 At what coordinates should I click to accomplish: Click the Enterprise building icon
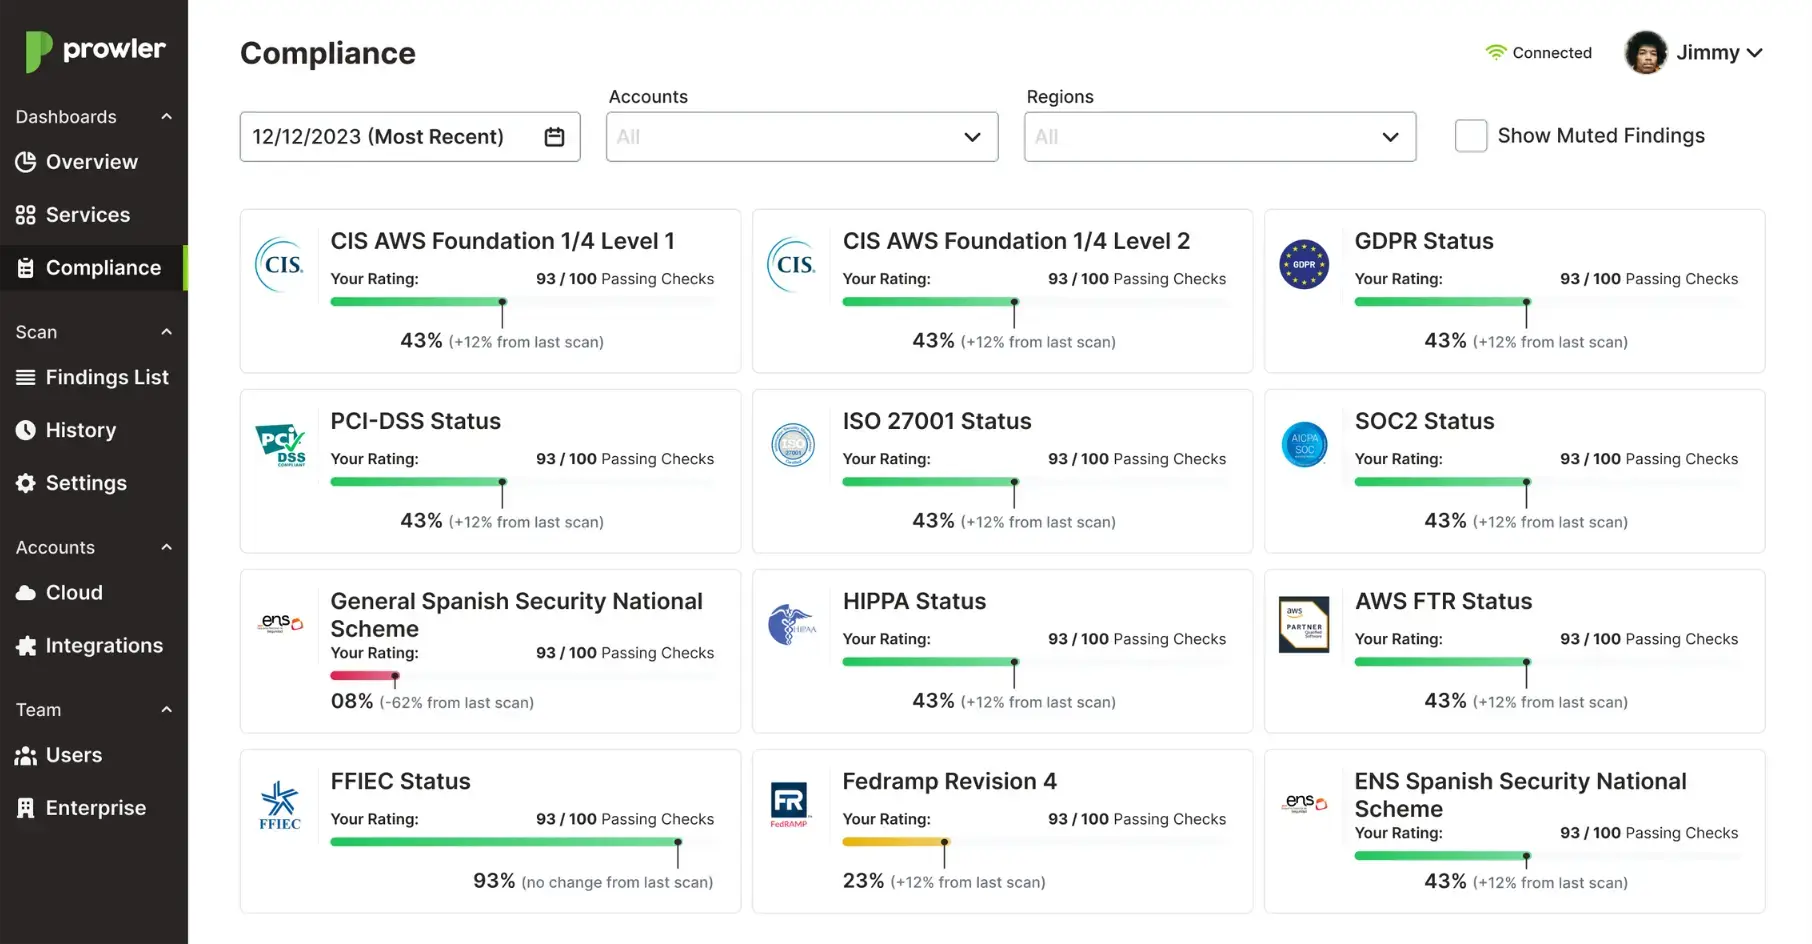[26, 808]
